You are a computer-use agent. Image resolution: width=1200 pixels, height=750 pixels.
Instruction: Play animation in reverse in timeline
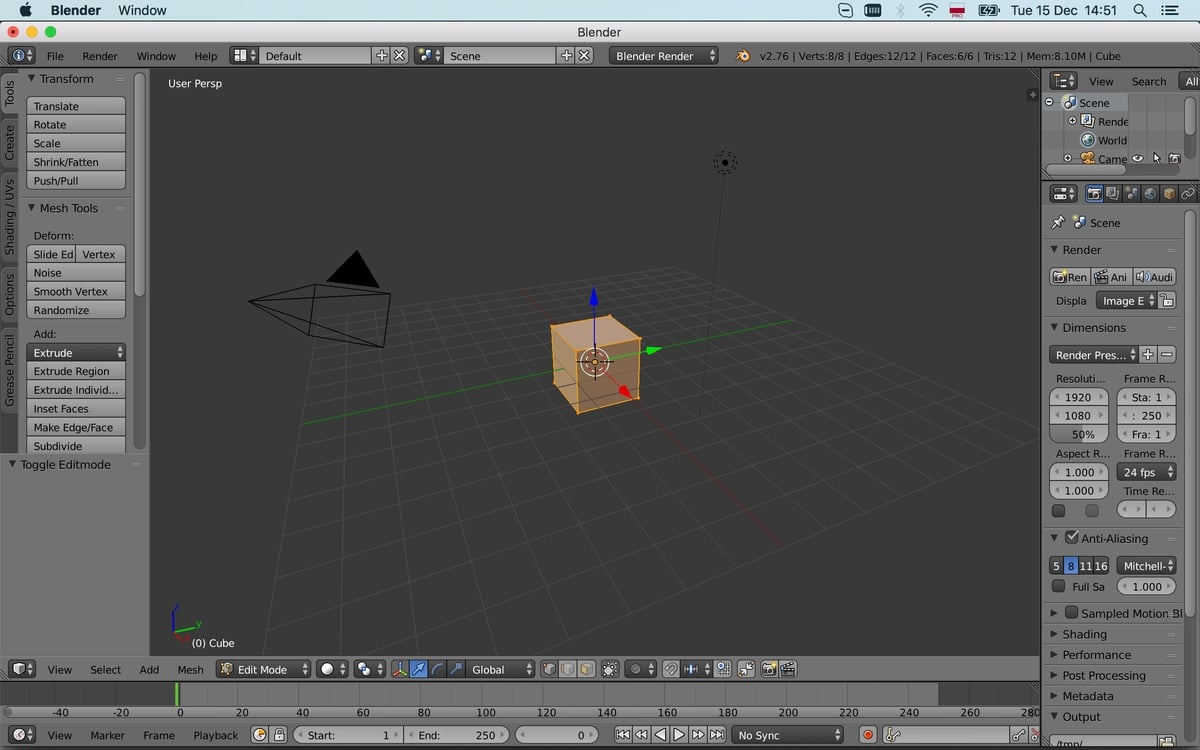(660, 735)
